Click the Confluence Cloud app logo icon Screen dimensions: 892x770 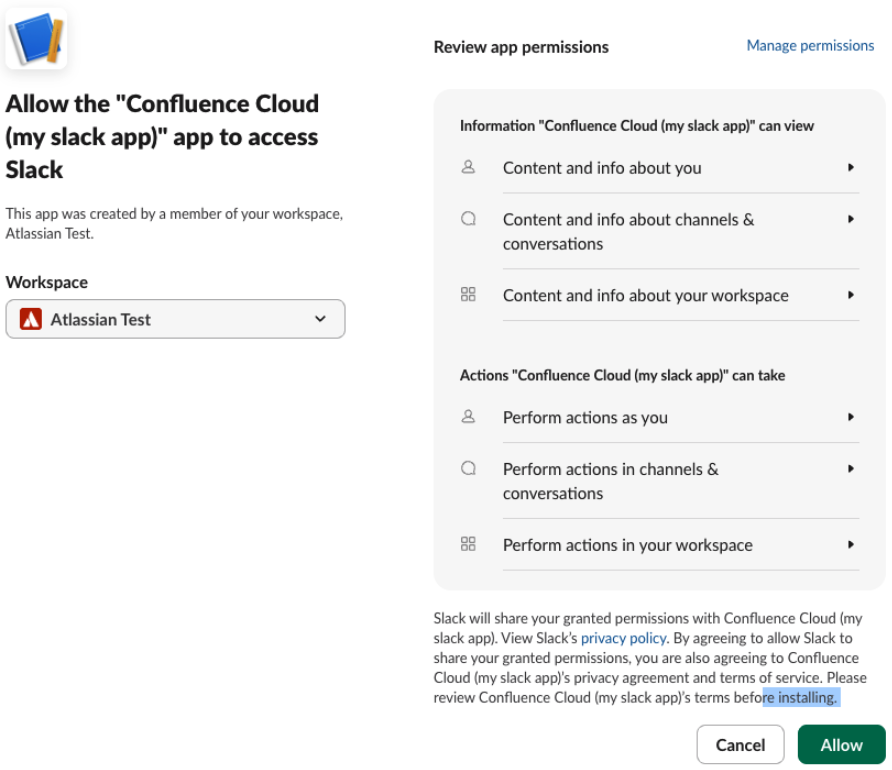tap(36, 39)
